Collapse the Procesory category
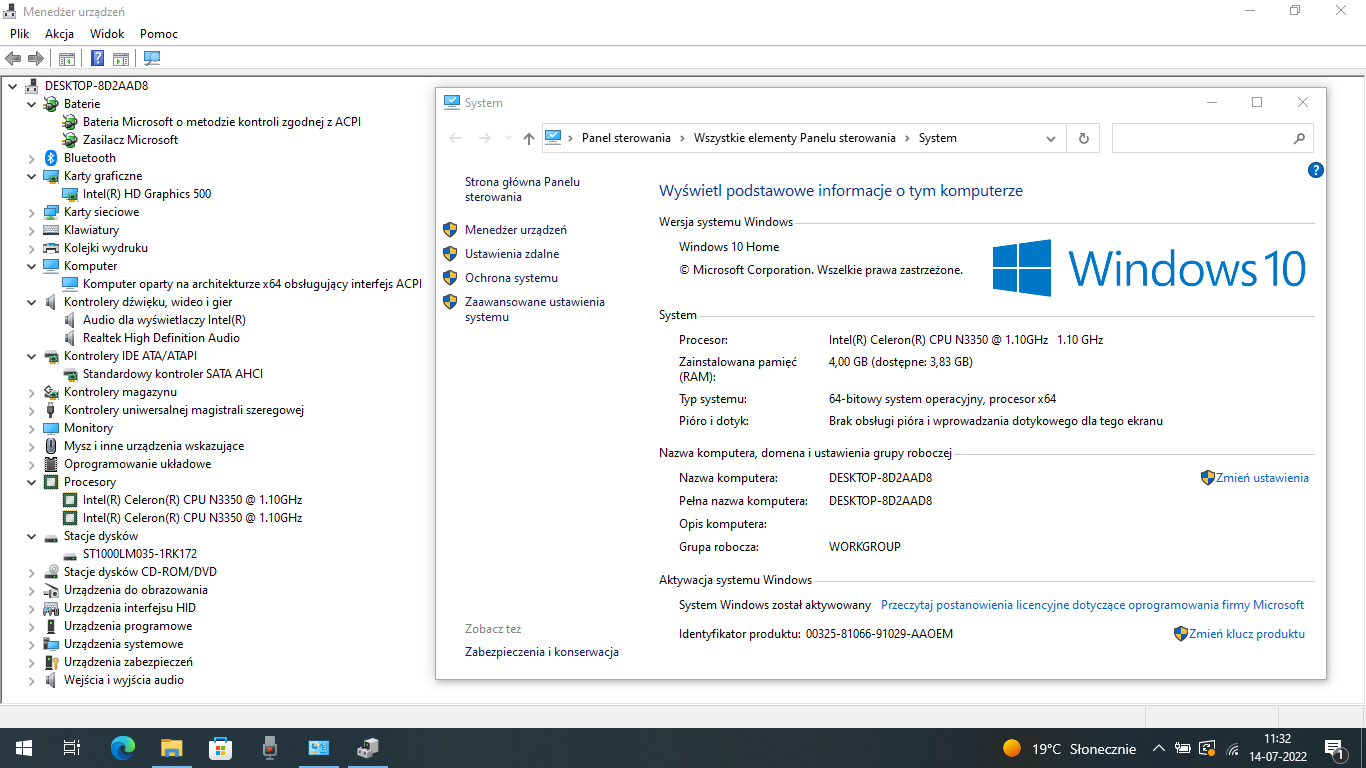Screen dimensions: 1366x768 click(x=32, y=482)
